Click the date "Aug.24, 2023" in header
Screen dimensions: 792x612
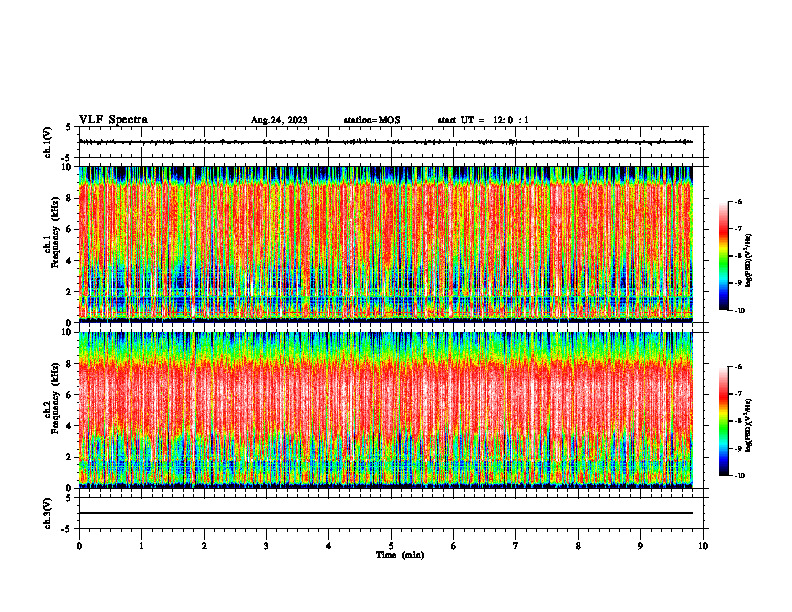pos(279,120)
